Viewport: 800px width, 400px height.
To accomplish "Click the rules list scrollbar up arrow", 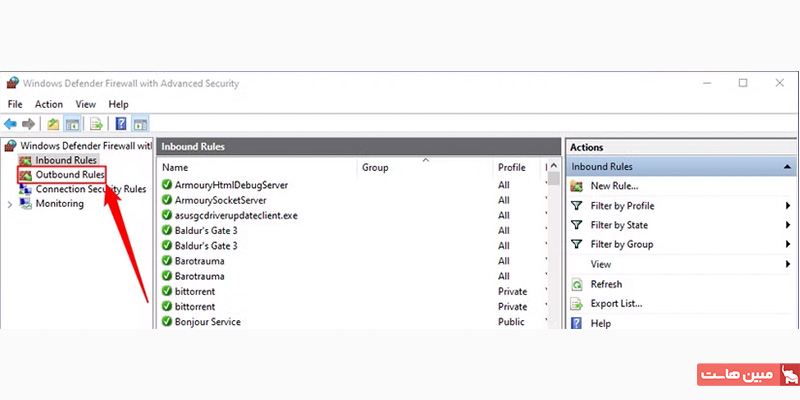I will (554, 166).
